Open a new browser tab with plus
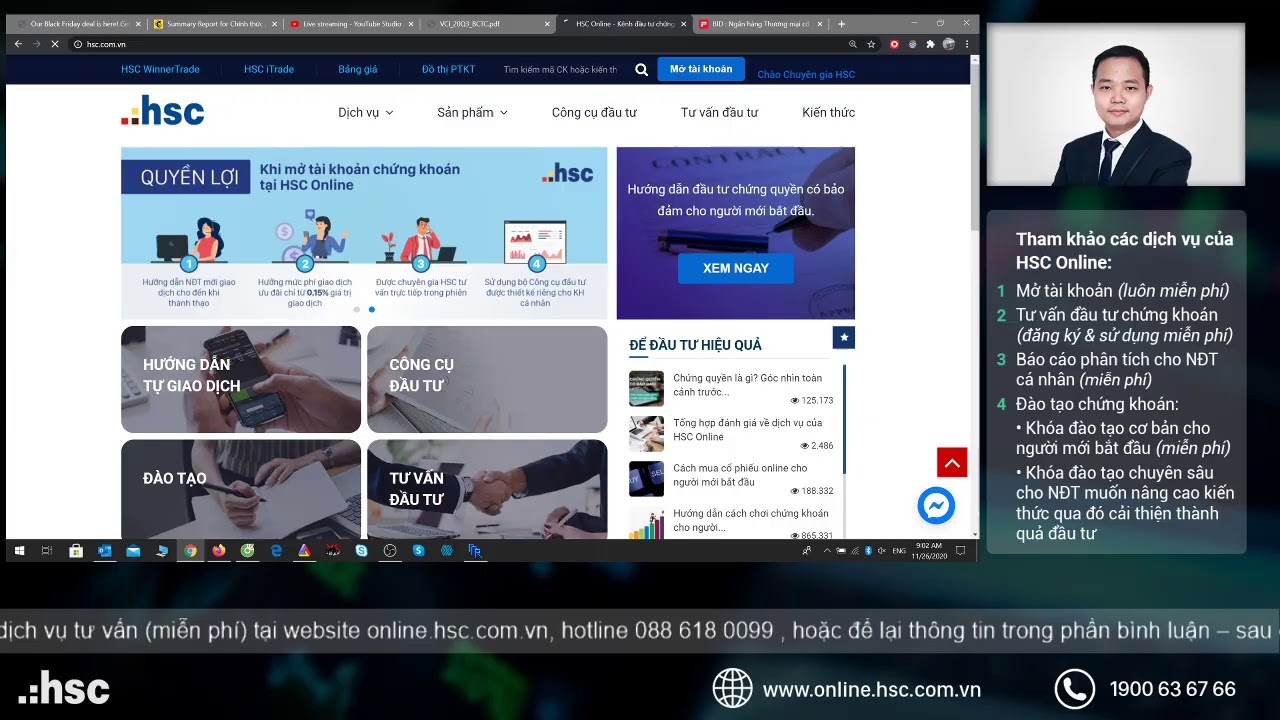 (841, 23)
